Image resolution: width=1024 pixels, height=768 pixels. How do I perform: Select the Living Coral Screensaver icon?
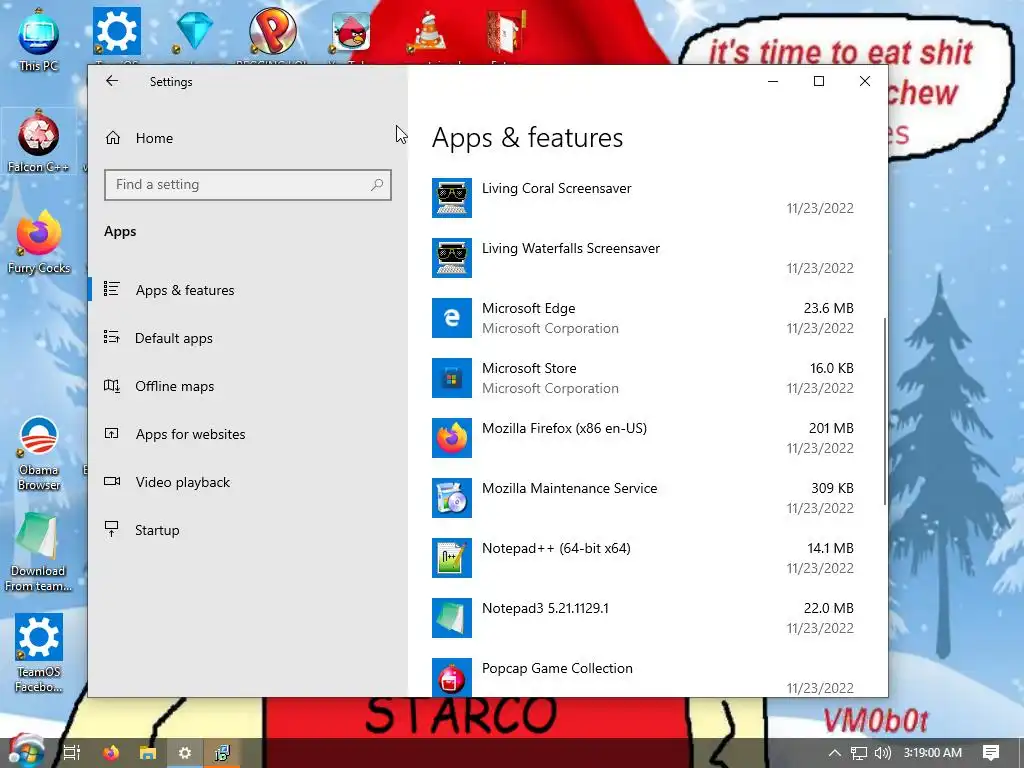tap(452, 198)
